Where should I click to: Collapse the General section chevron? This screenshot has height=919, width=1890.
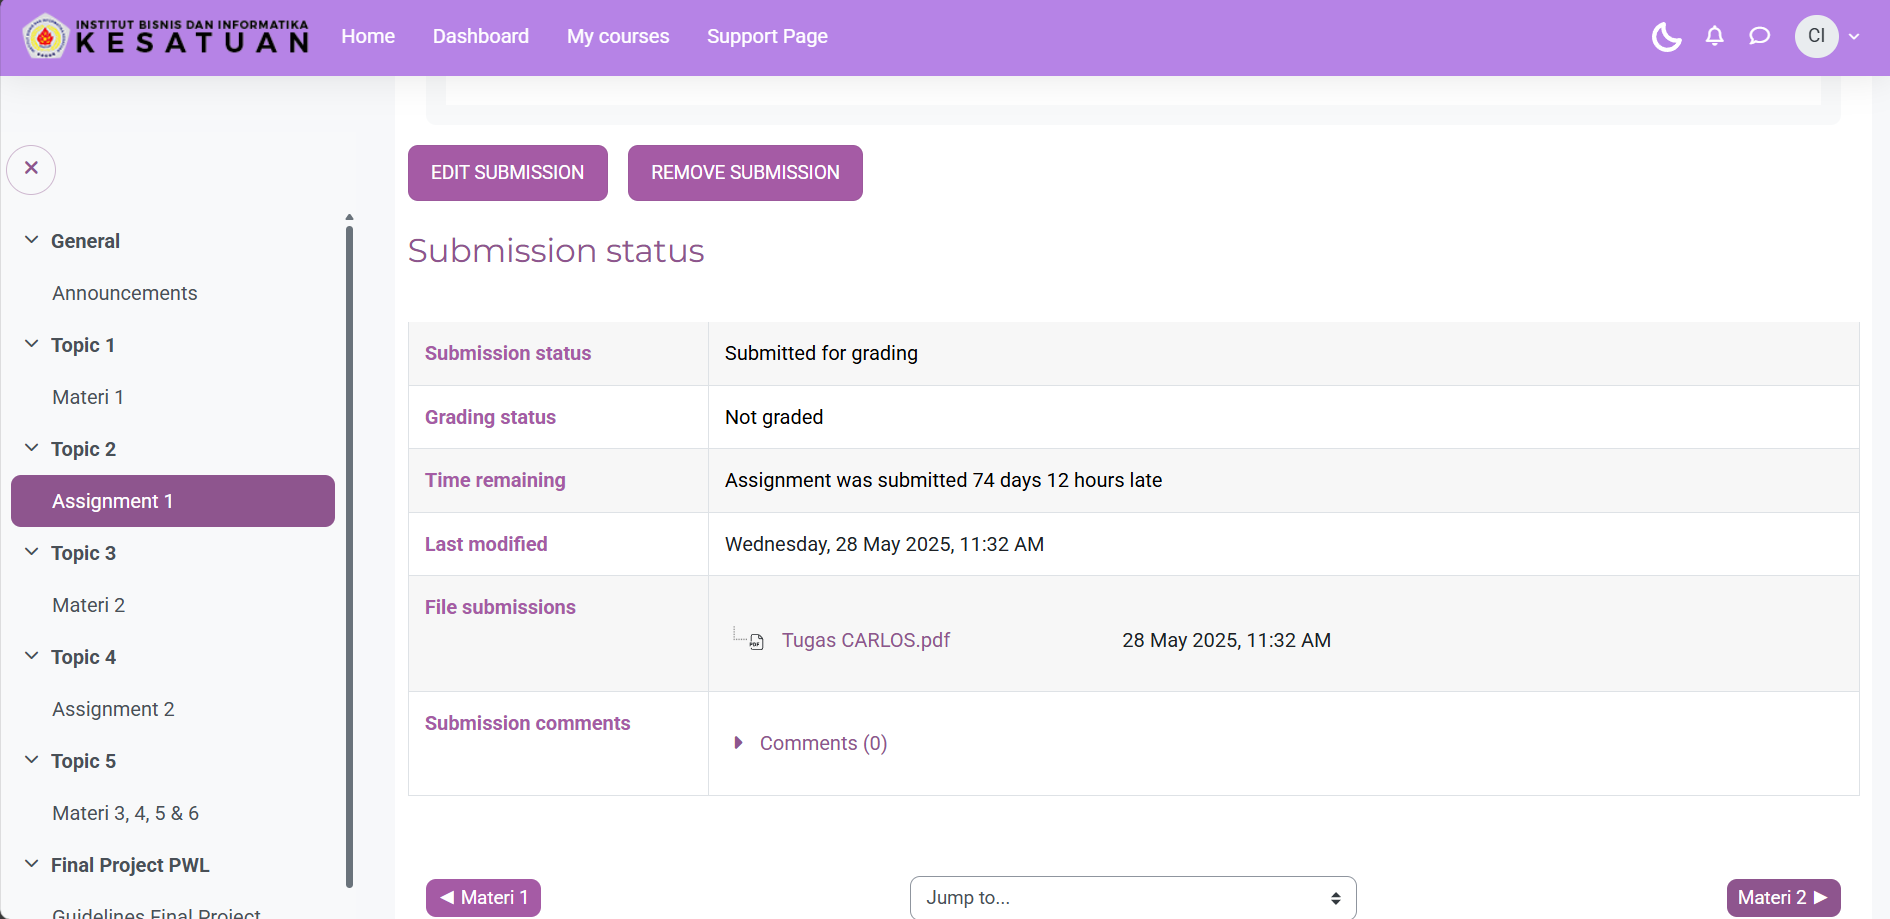click(x=32, y=241)
